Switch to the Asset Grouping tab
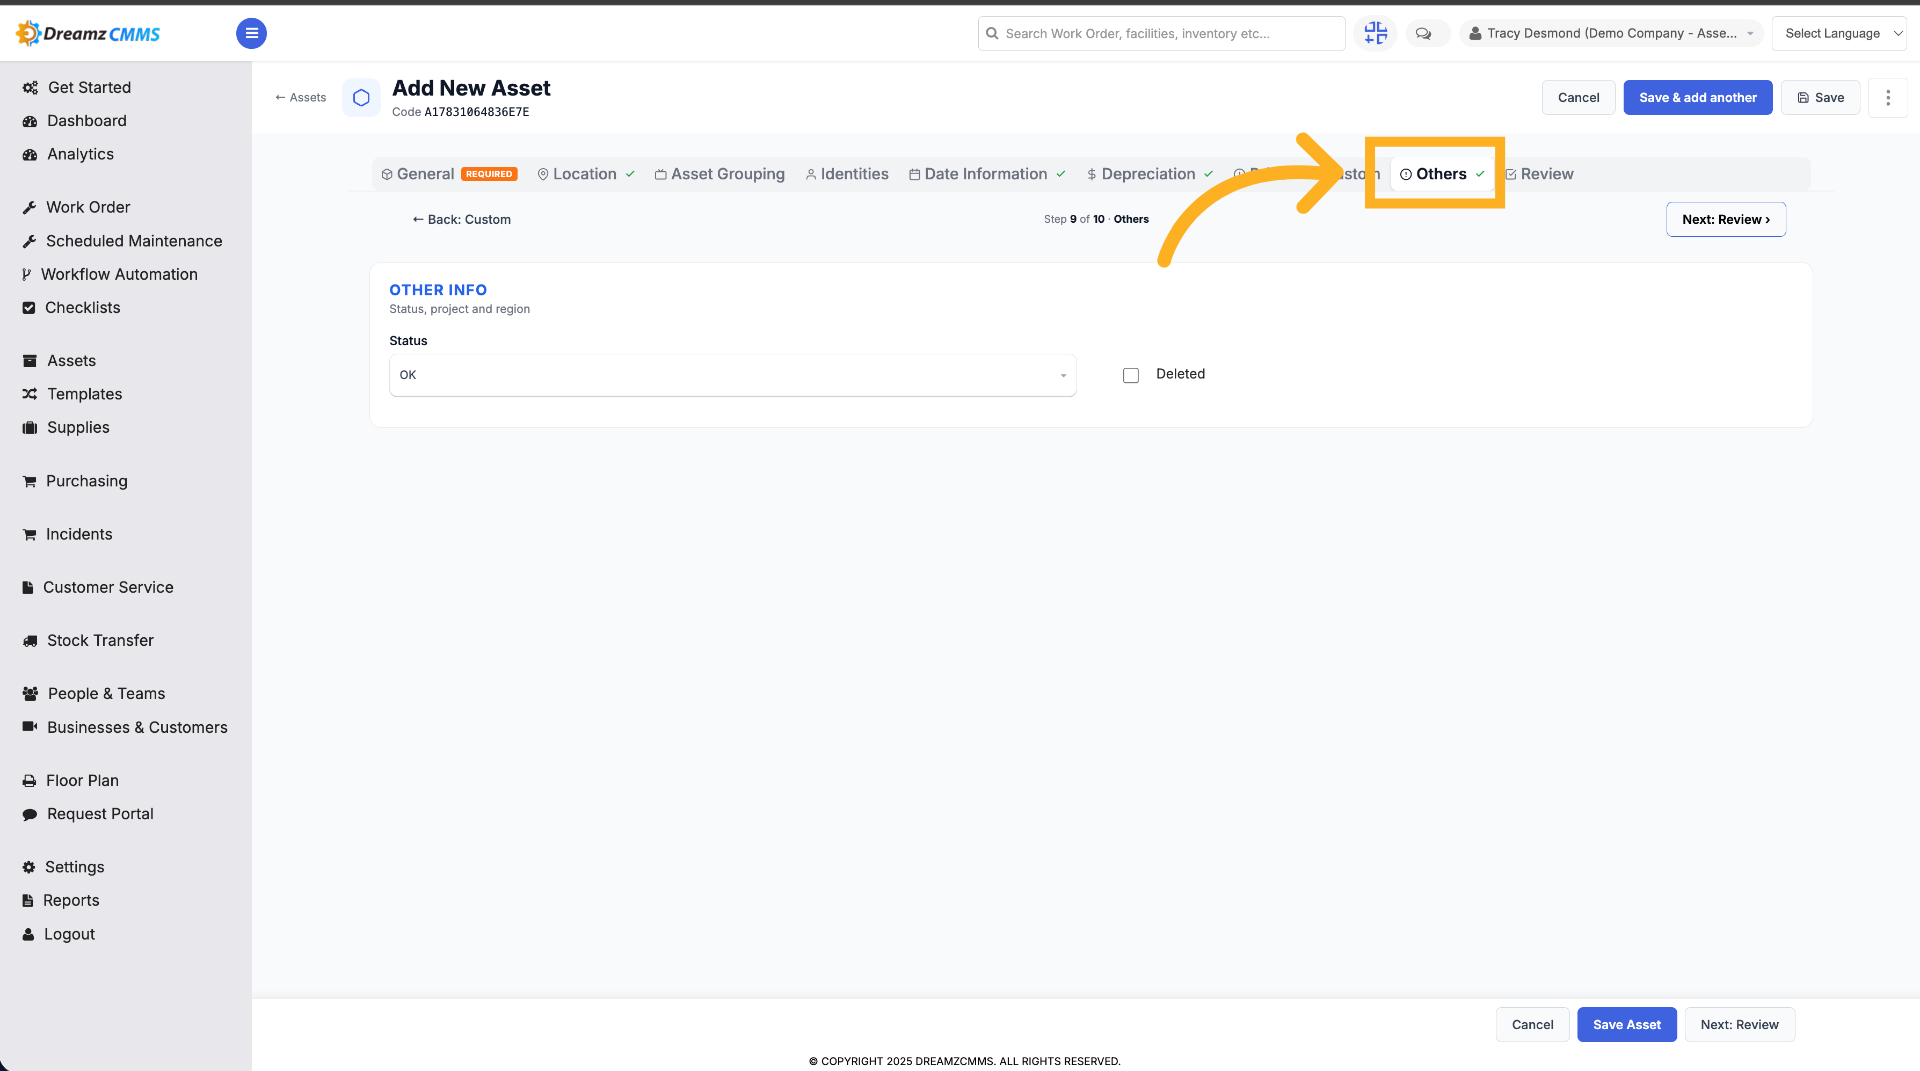This screenshot has width=1920, height=1071. point(720,174)
